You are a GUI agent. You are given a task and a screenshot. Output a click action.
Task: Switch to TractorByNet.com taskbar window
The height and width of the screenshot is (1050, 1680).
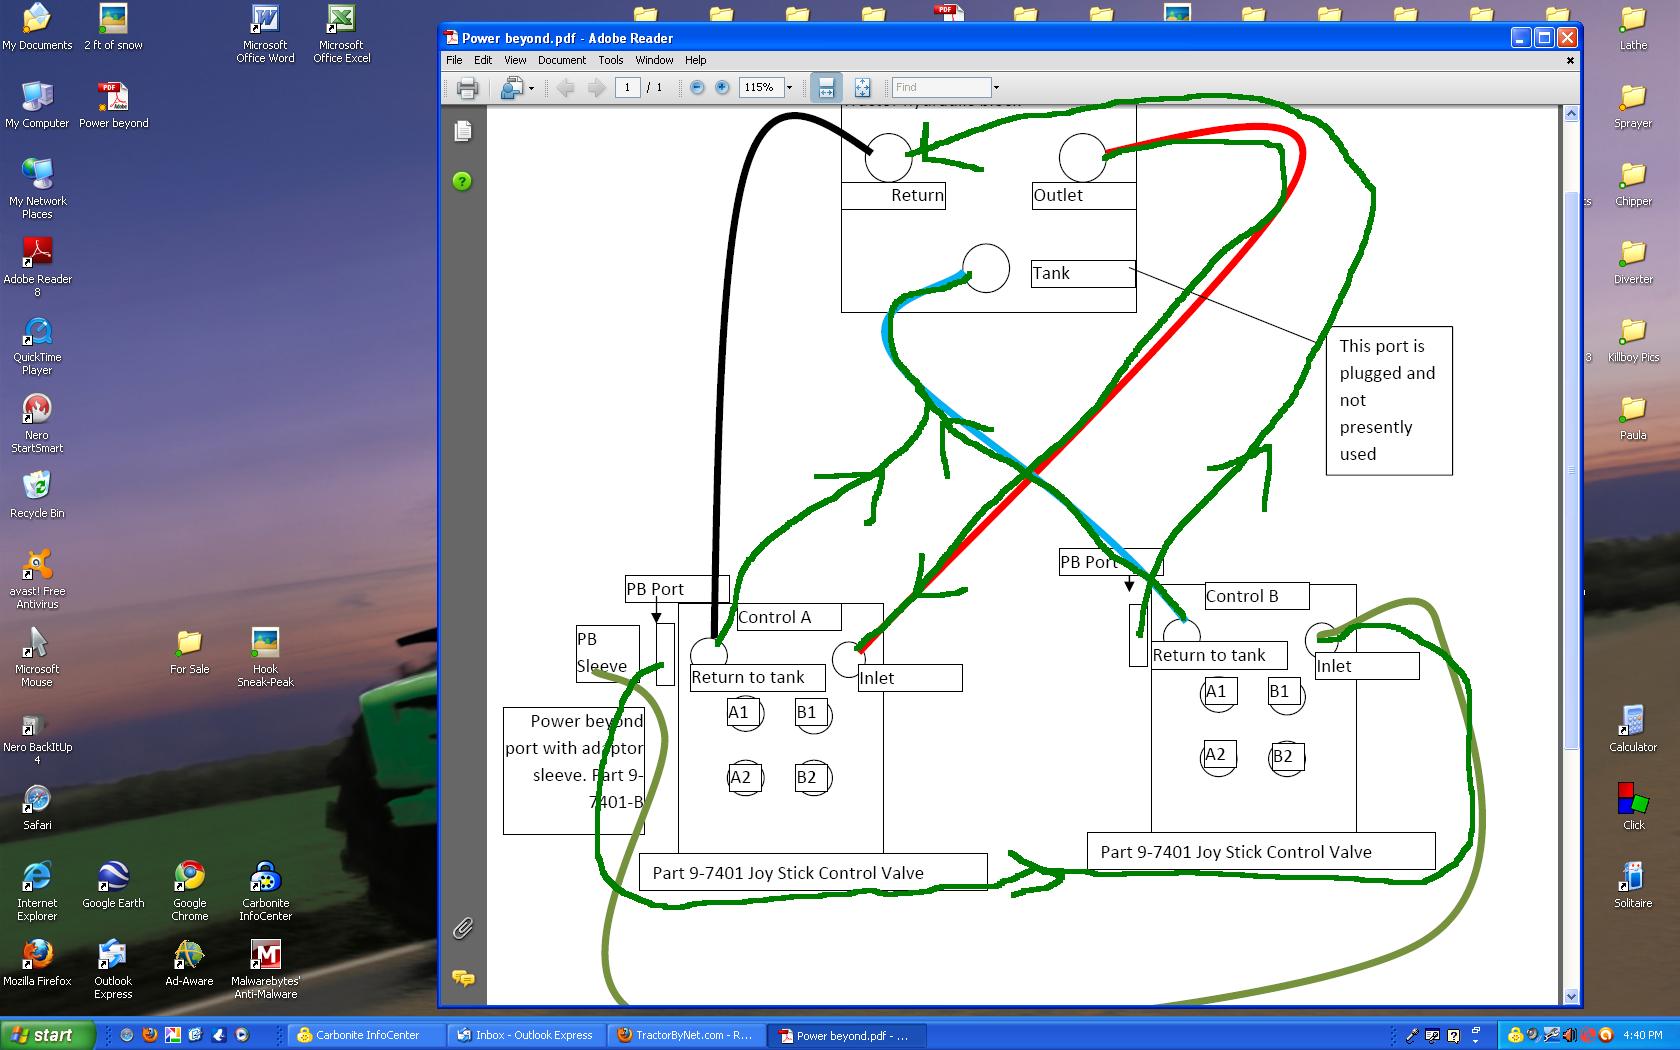[684, 1035]
